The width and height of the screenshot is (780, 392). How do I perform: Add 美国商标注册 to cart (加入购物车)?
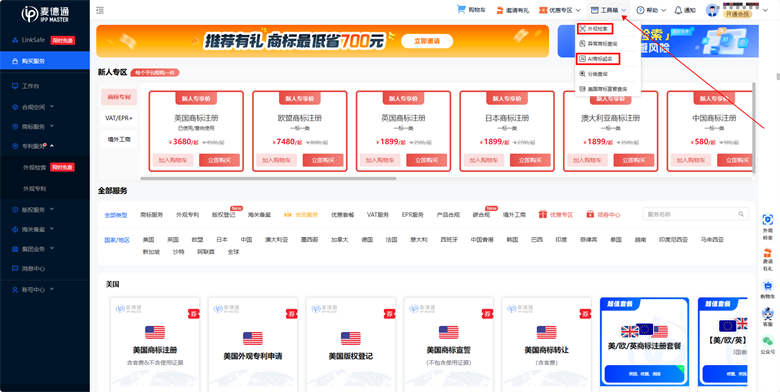click(x=173, y=160)
